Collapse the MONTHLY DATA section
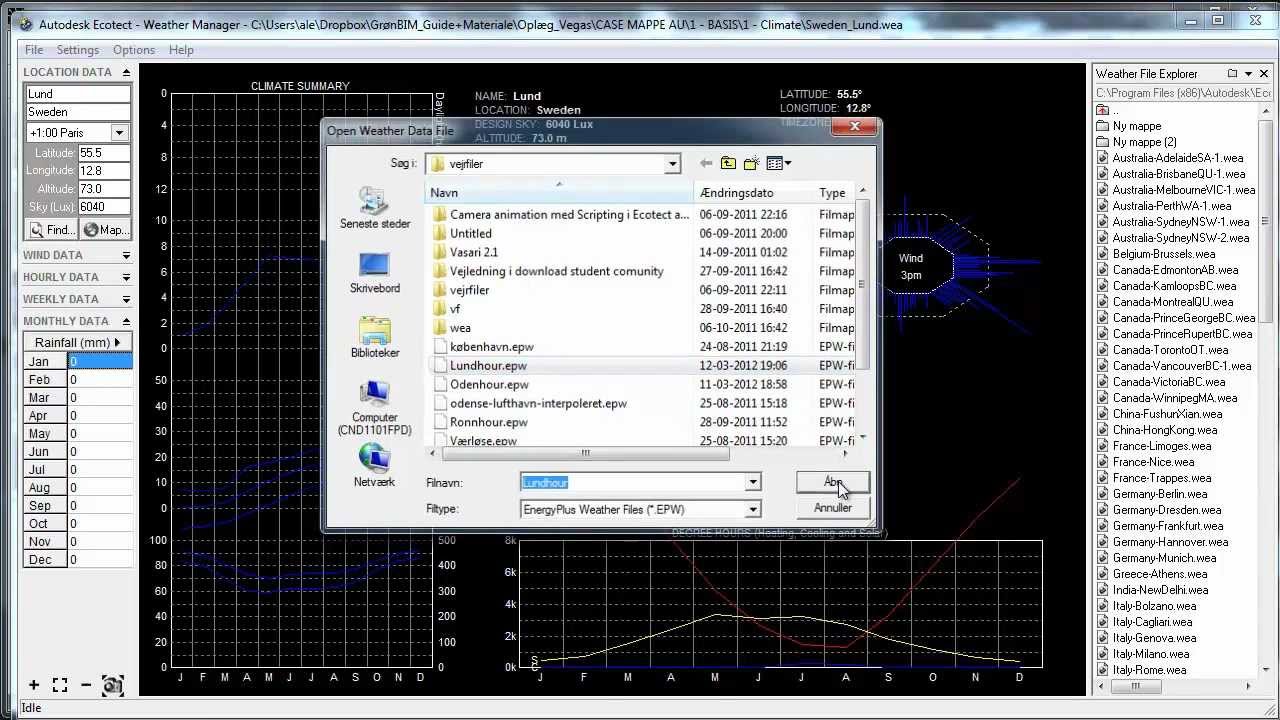 pos(78,321)
